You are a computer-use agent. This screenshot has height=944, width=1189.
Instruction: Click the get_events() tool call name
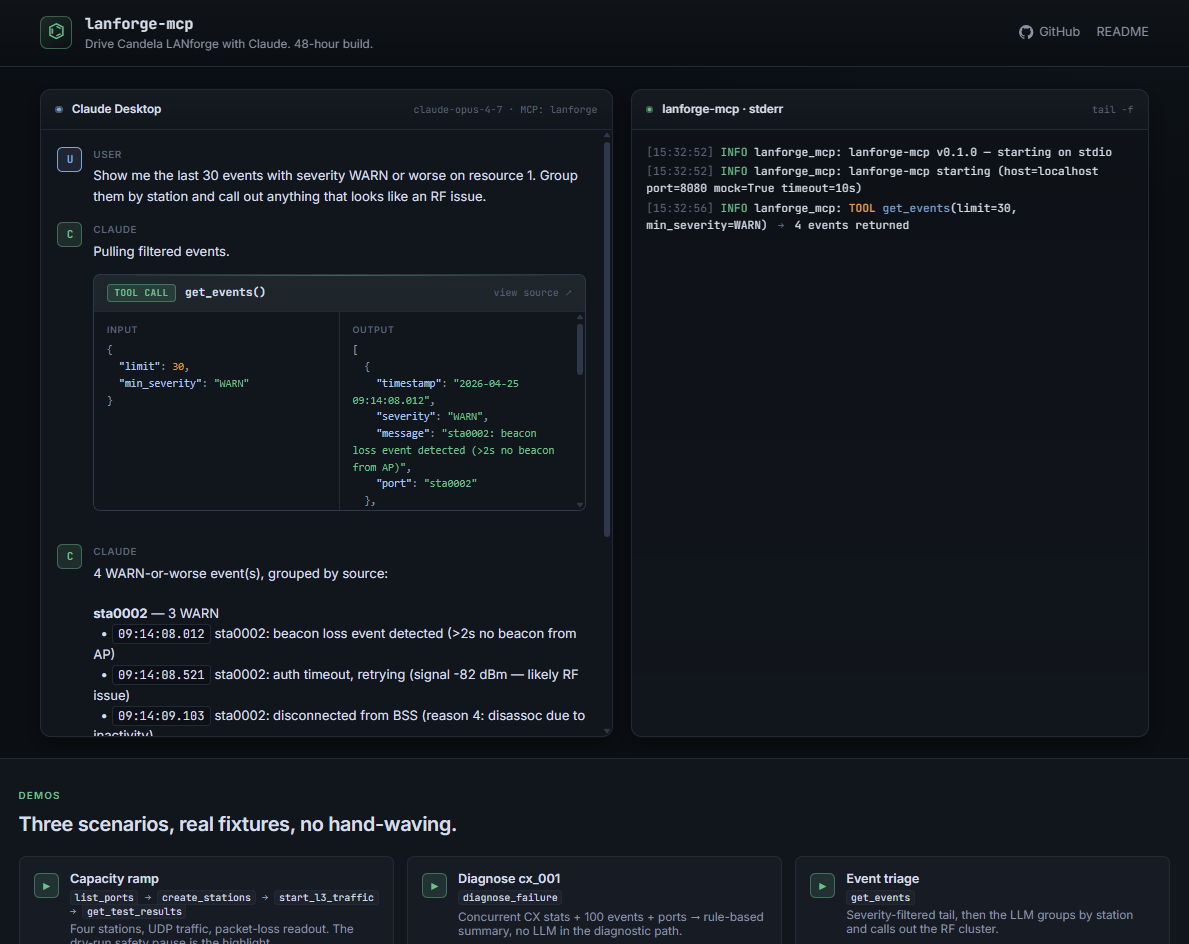(225, 292)
